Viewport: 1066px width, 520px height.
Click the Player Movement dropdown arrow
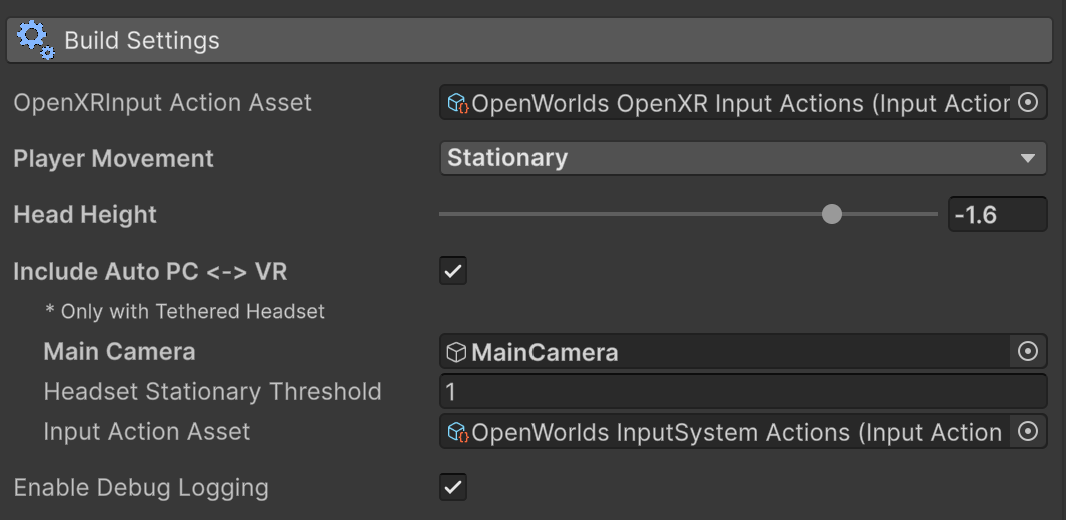point(1027,159)
